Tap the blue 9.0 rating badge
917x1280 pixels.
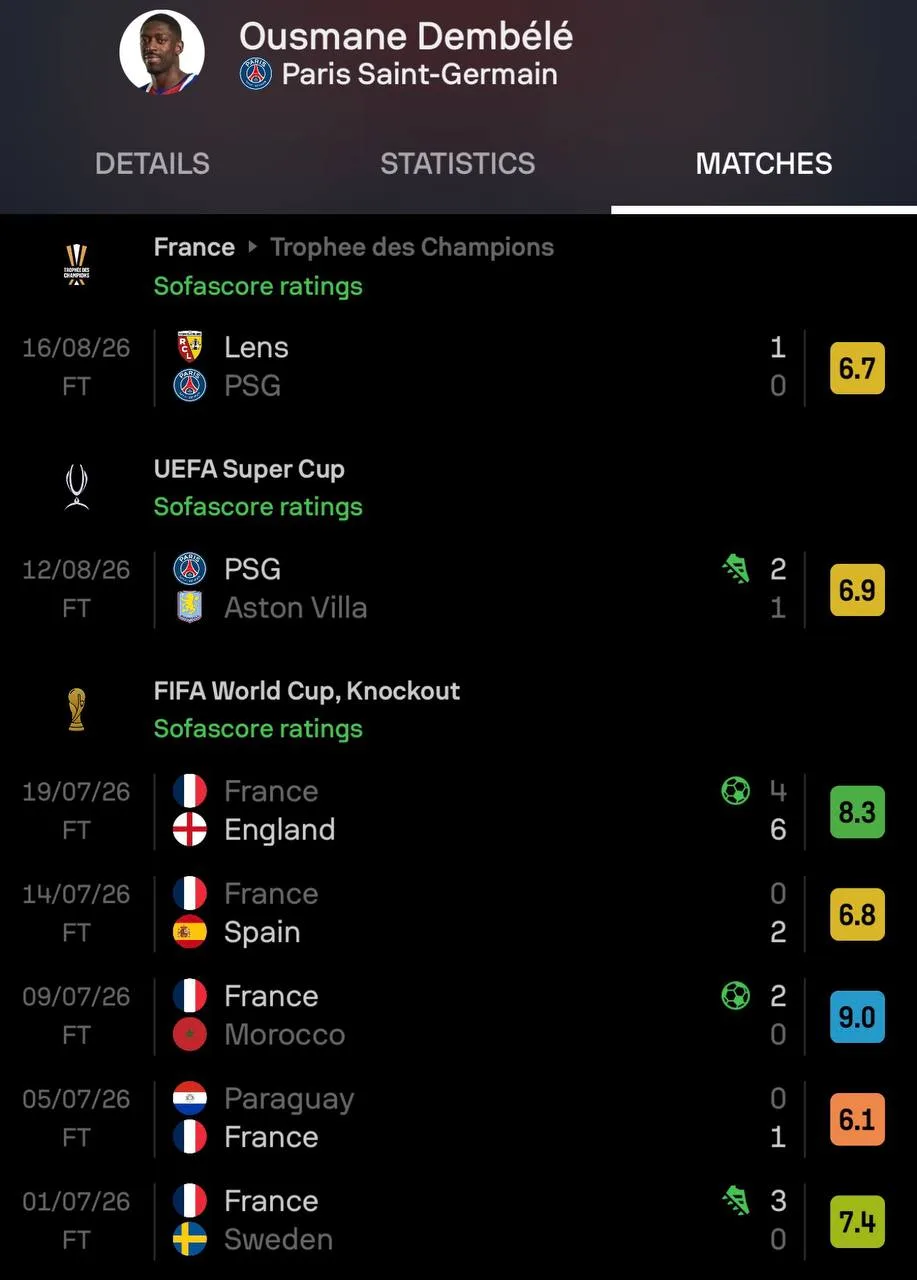pos(857,1017)
